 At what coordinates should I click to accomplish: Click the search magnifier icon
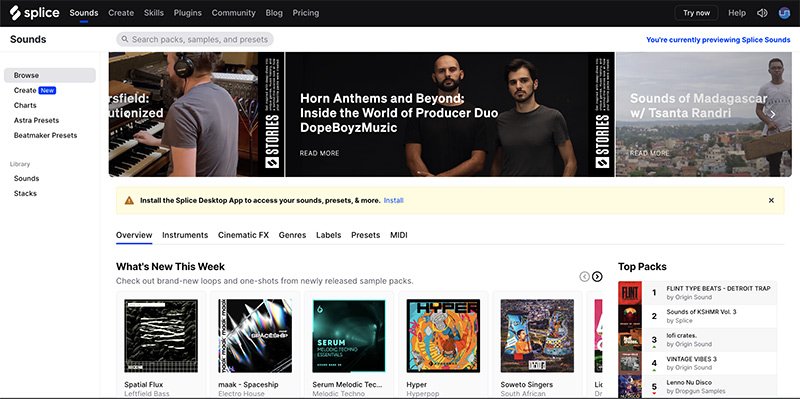[x=125, y=39]
